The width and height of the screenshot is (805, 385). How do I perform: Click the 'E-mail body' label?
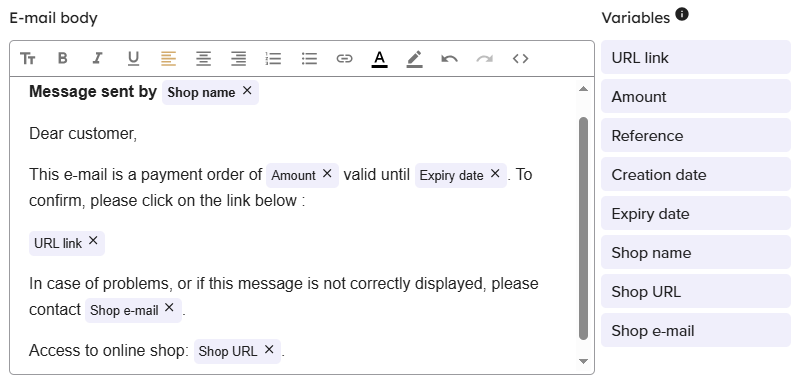point(53,18)
